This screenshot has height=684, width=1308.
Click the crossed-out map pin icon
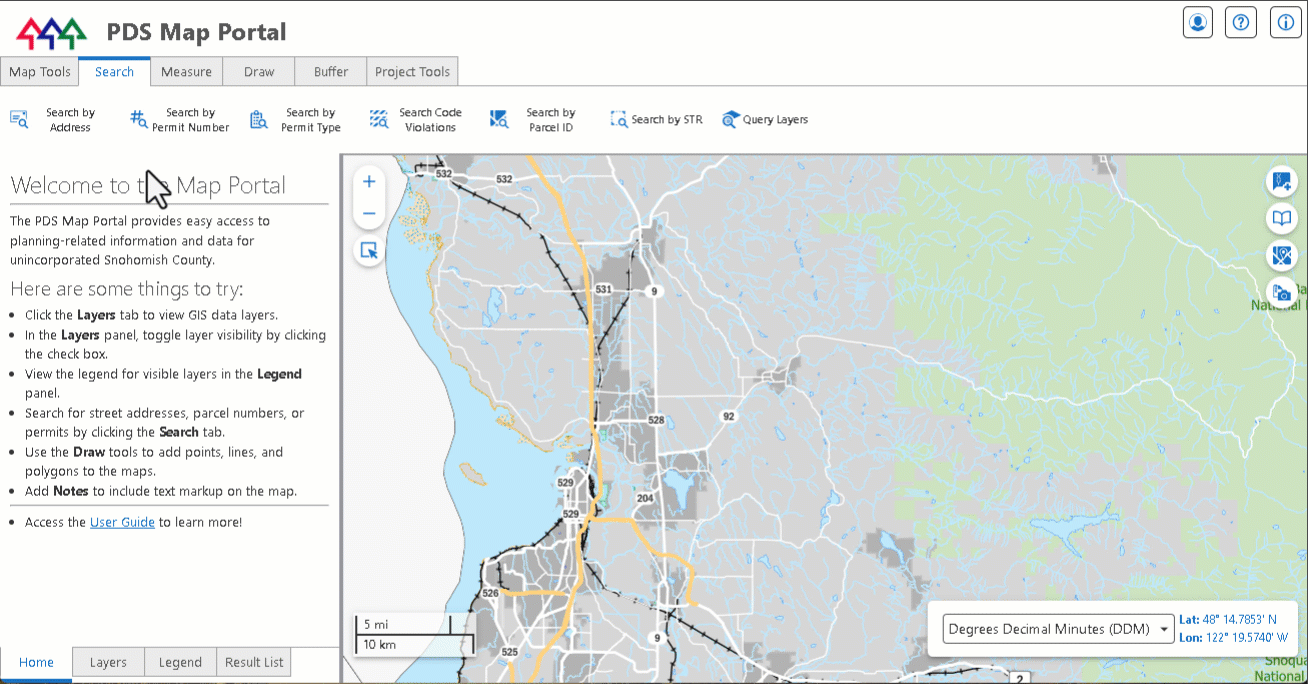coord(1281,256)
